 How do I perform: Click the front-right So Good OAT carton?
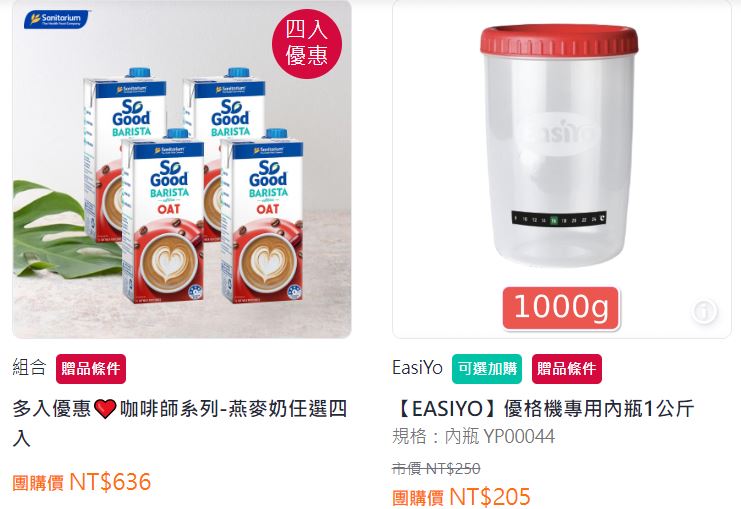[261, 216]
